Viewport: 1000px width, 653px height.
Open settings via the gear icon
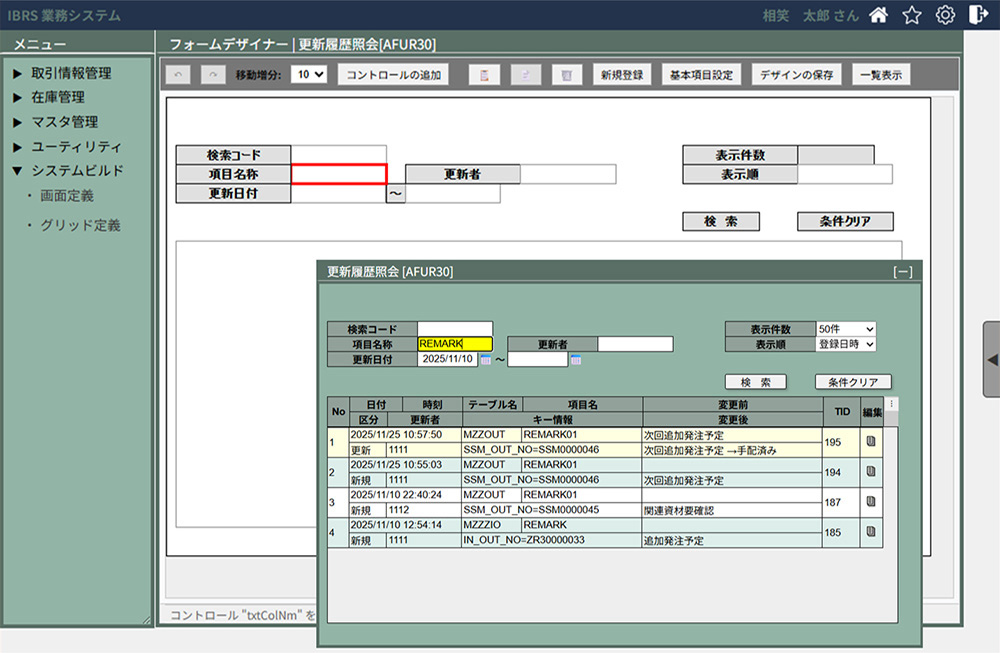point(944,15)
